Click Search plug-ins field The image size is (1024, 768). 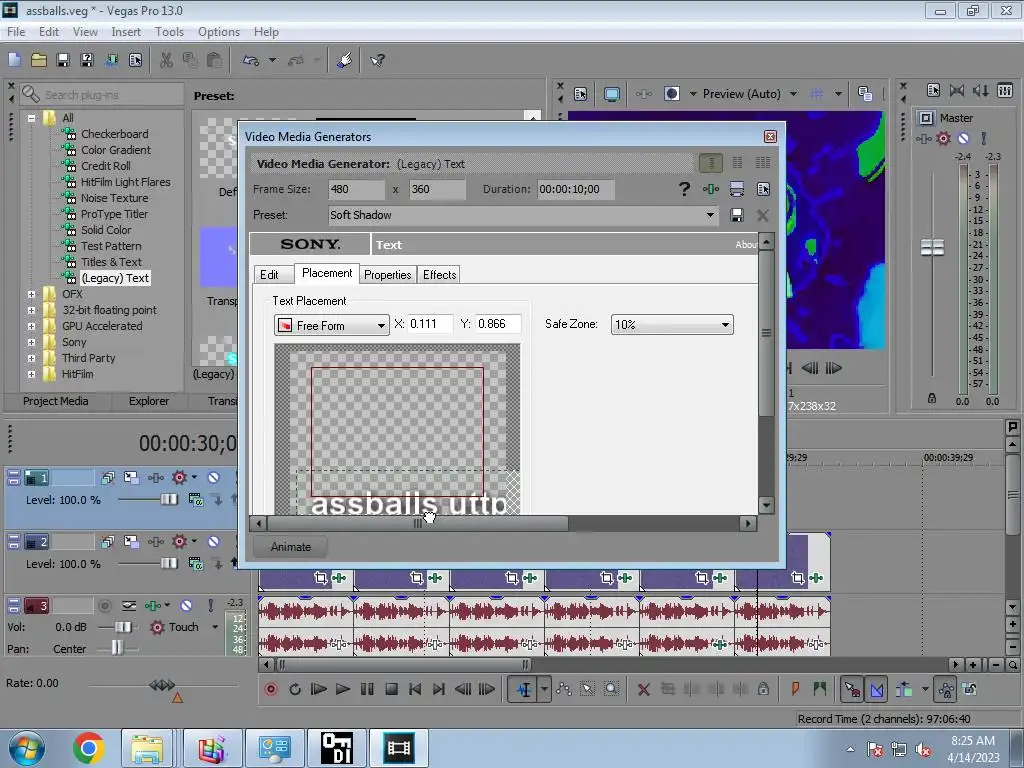102,95
